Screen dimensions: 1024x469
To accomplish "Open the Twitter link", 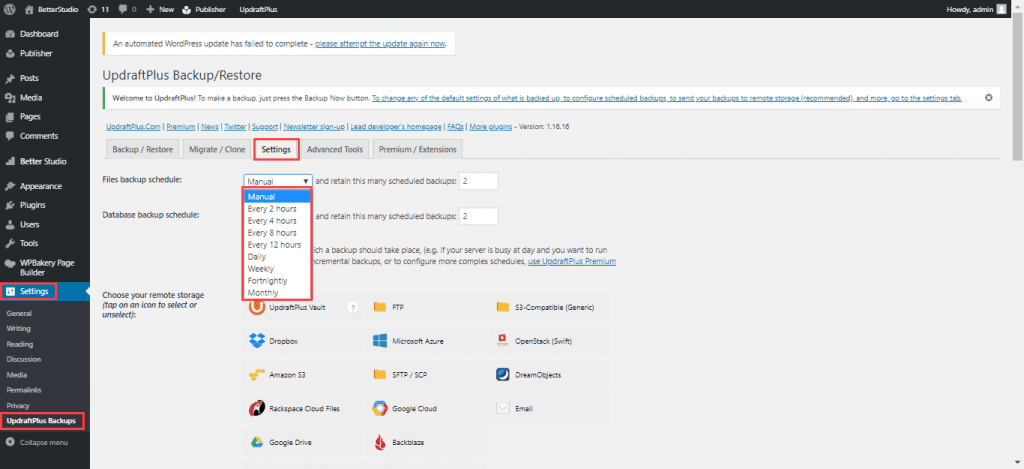I will point(235,127).
